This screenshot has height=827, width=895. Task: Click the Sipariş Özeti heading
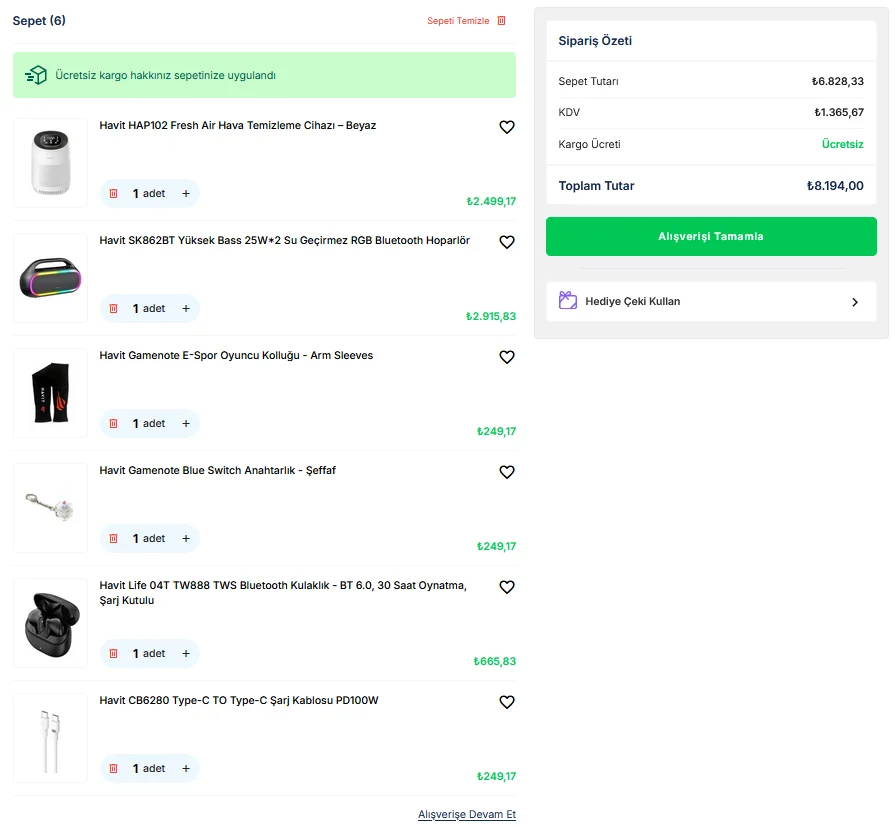tap(595, 41)
